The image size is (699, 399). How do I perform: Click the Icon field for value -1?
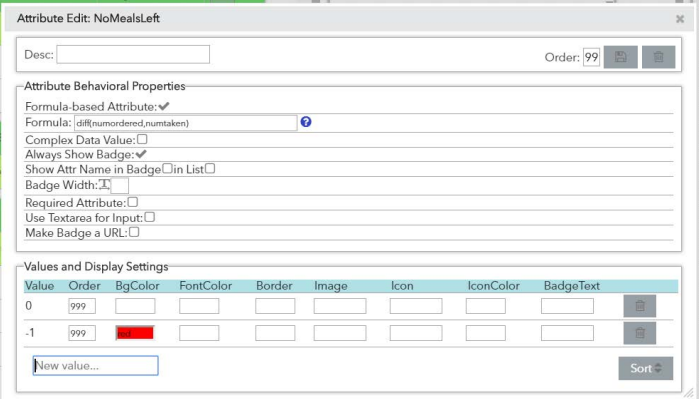tap(416, 333)
